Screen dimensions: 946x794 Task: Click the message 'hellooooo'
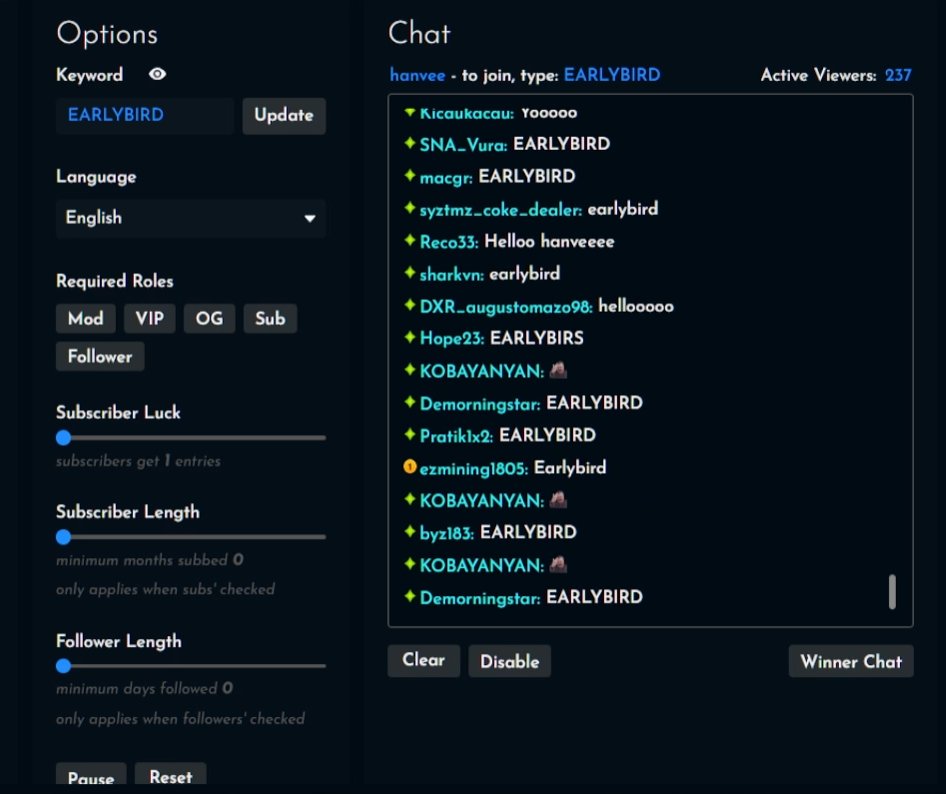pyautogui.click(x=636, y=306)
